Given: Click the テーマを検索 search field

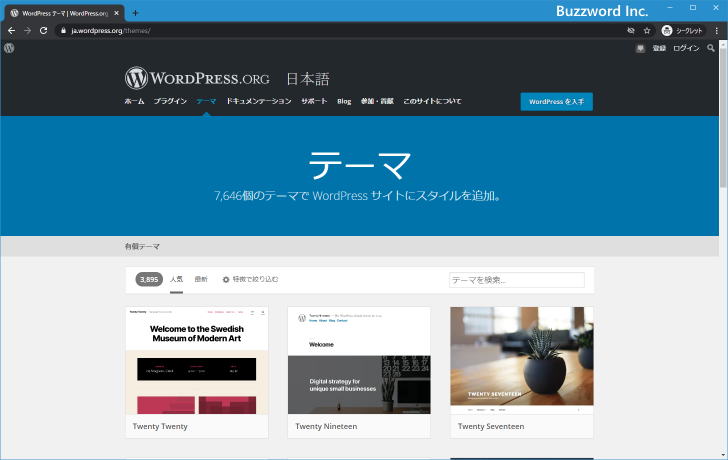Looking at the screenshot, I should click(517, 280).
